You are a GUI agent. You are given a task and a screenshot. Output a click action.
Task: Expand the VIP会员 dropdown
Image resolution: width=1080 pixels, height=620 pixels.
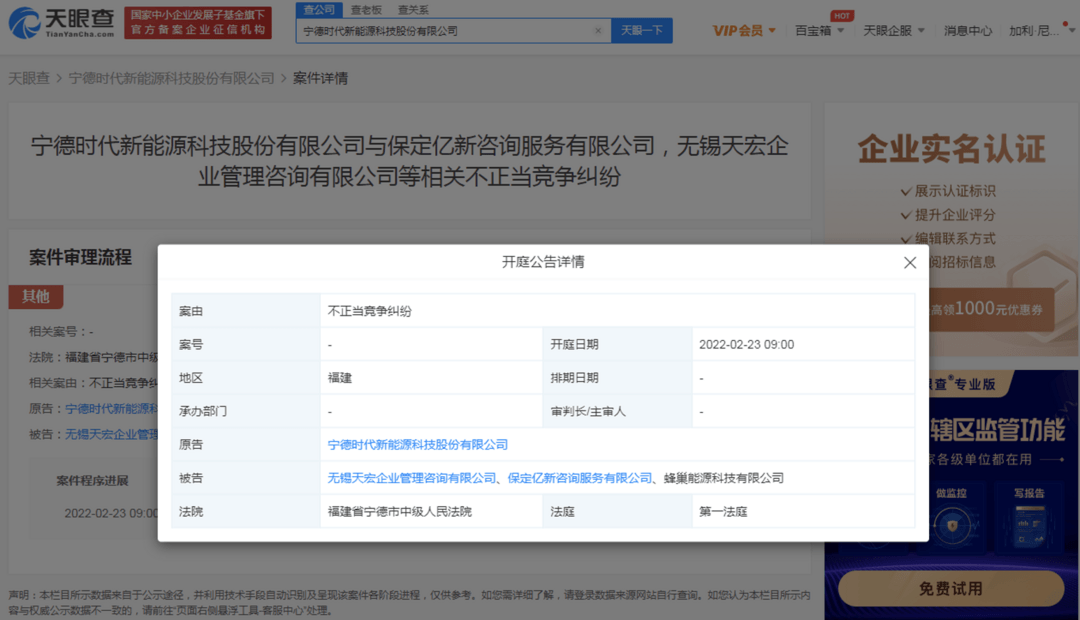[744, 30]
